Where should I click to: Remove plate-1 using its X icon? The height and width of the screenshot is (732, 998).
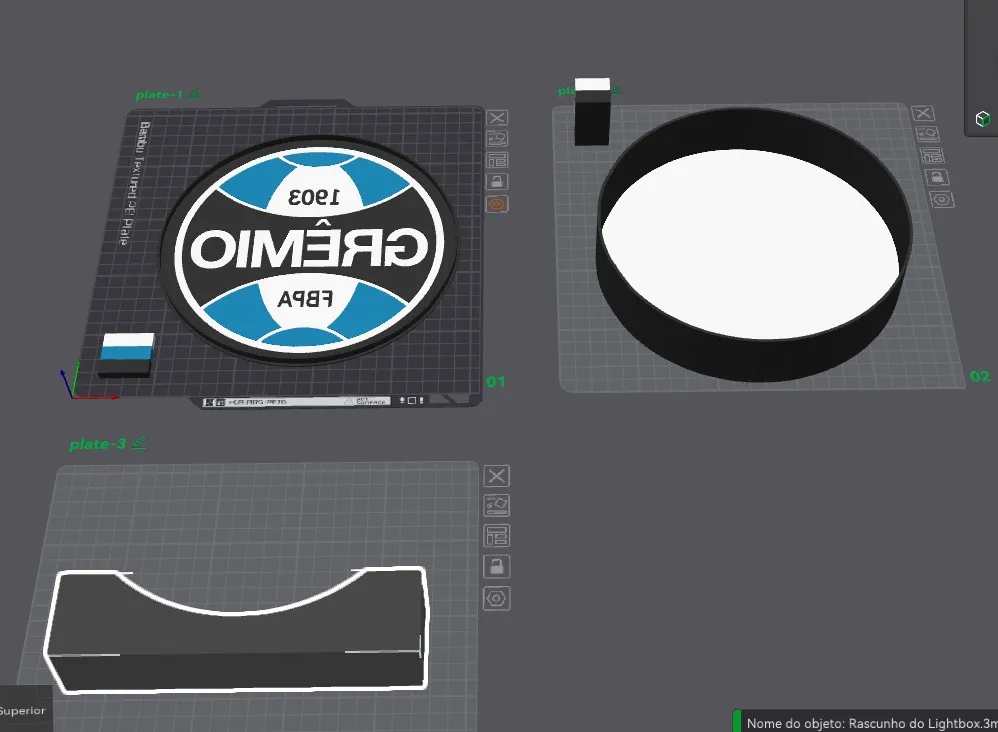pos(497,118)
